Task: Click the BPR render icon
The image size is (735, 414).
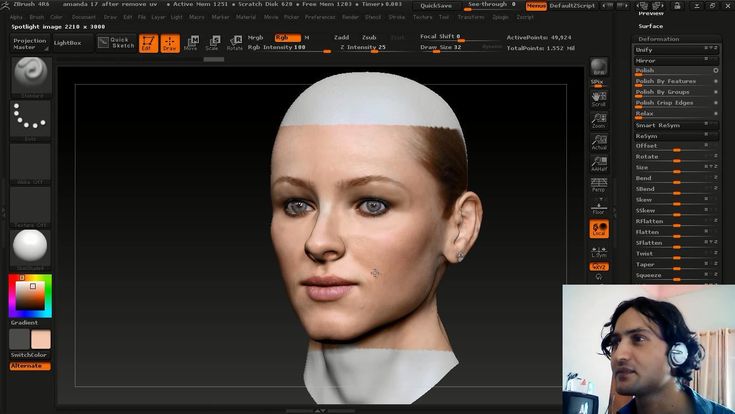Action: [x=599, y=67]
